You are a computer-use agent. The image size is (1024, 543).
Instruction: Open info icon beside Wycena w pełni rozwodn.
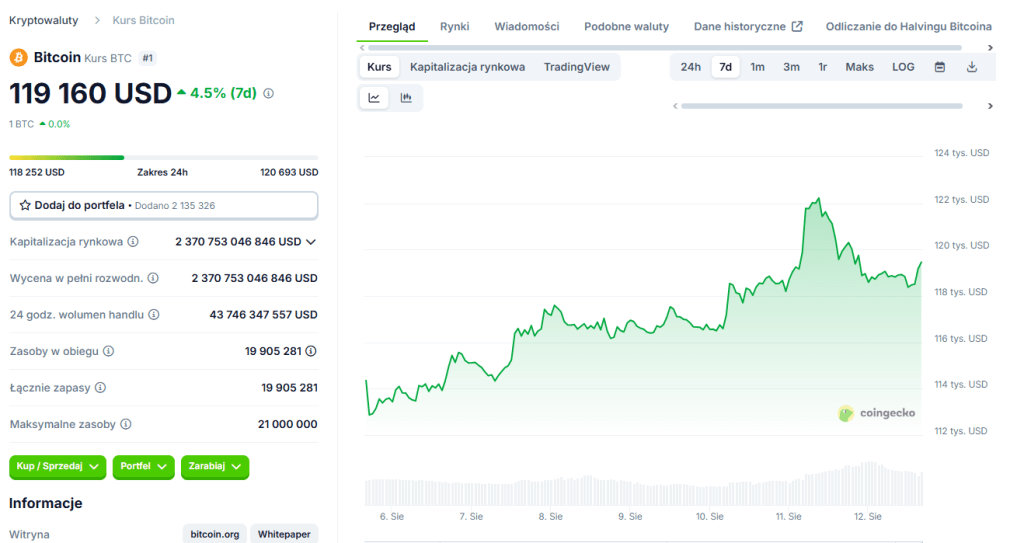click(153, 278)
